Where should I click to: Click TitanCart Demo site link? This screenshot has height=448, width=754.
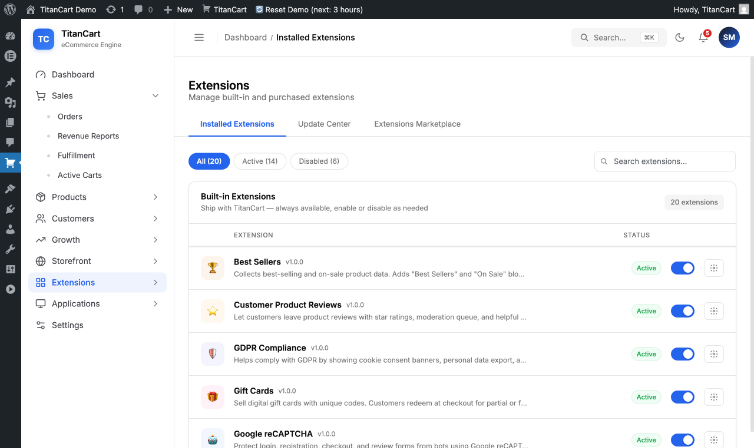[61, 10]
